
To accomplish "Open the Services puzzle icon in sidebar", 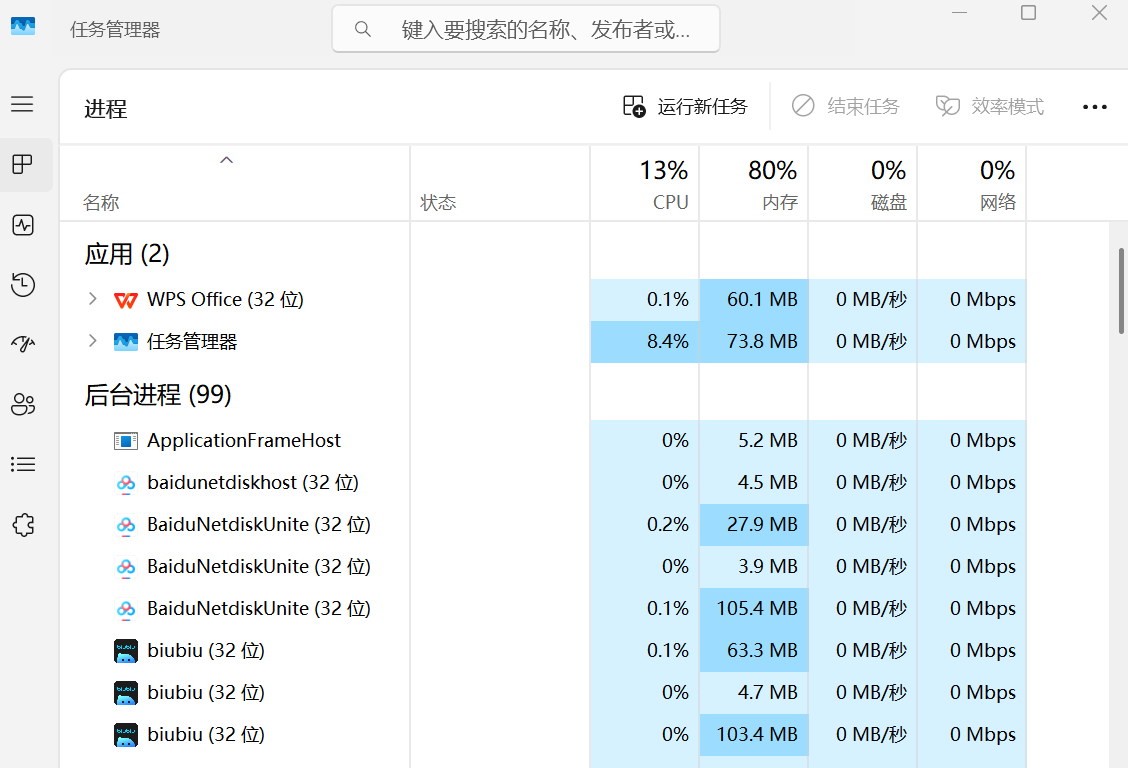I will [x=23, y=525].
